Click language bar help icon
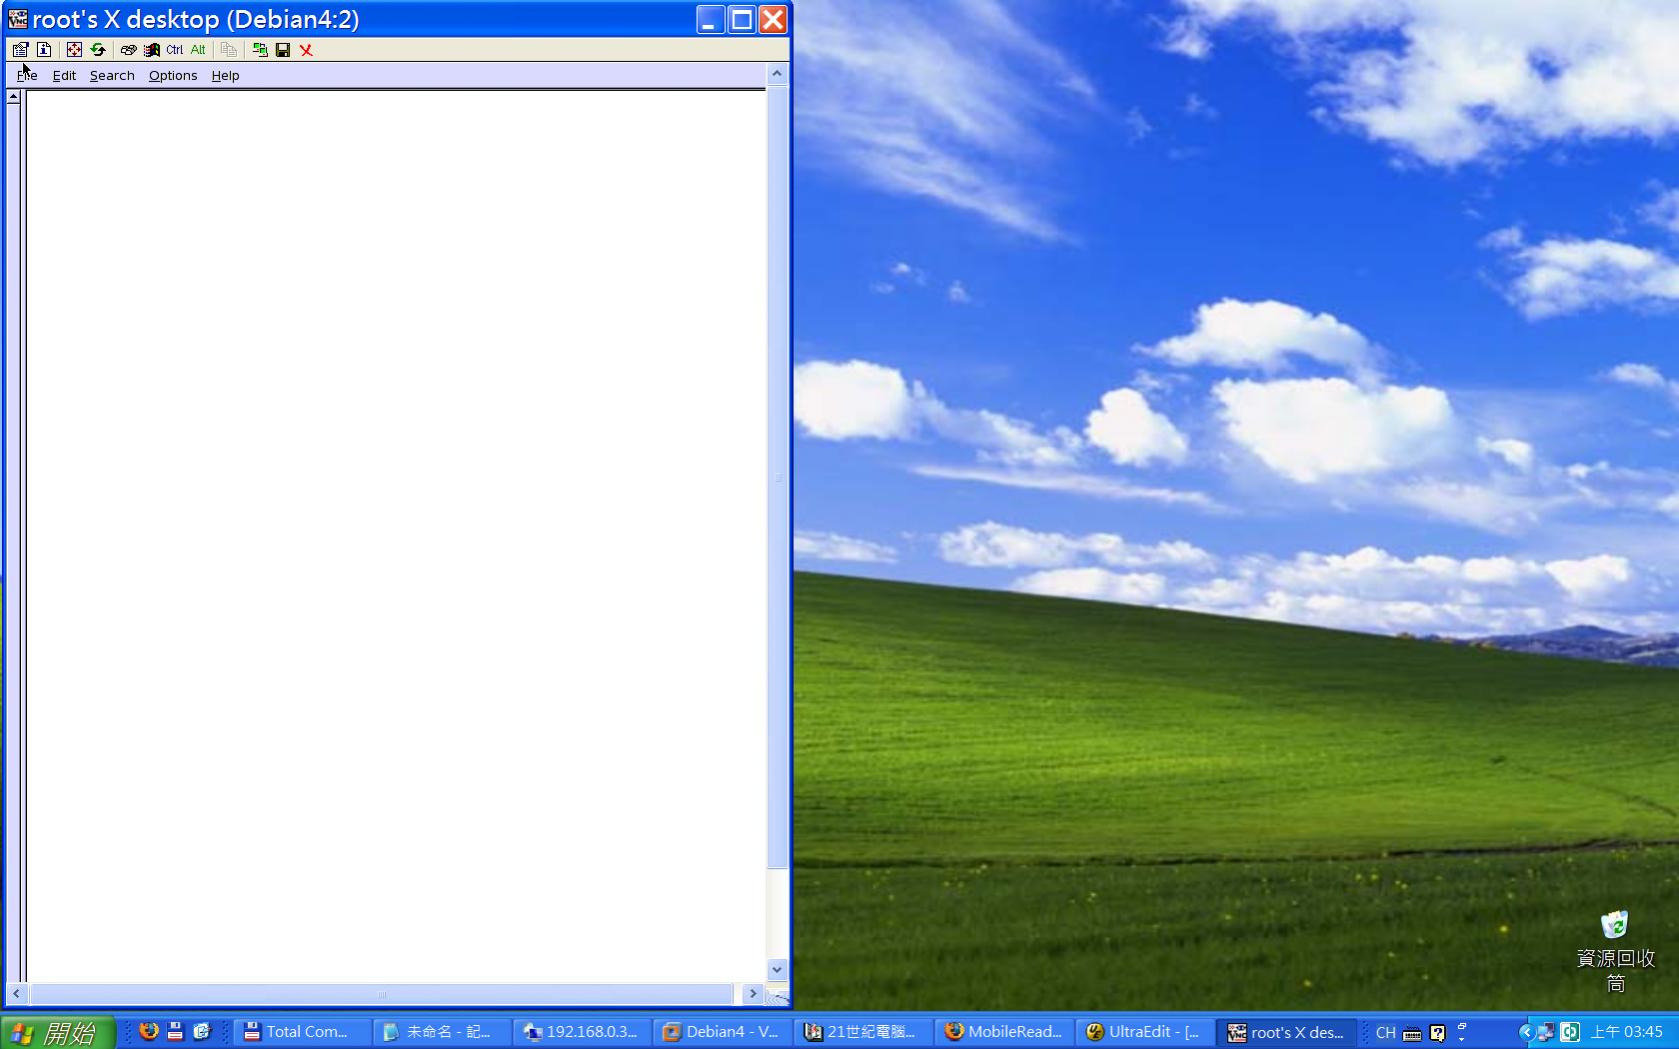 [x=1437, y=1033]
